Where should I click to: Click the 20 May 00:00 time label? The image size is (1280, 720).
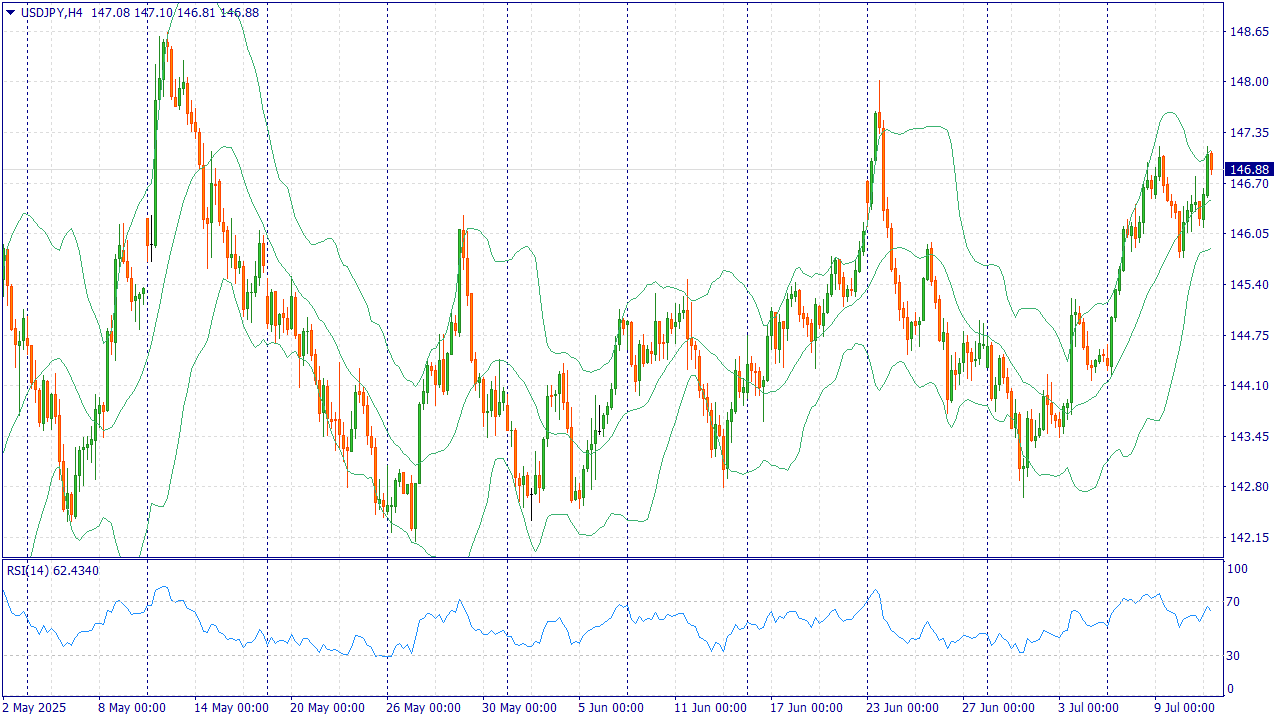(x=326, y=708)
